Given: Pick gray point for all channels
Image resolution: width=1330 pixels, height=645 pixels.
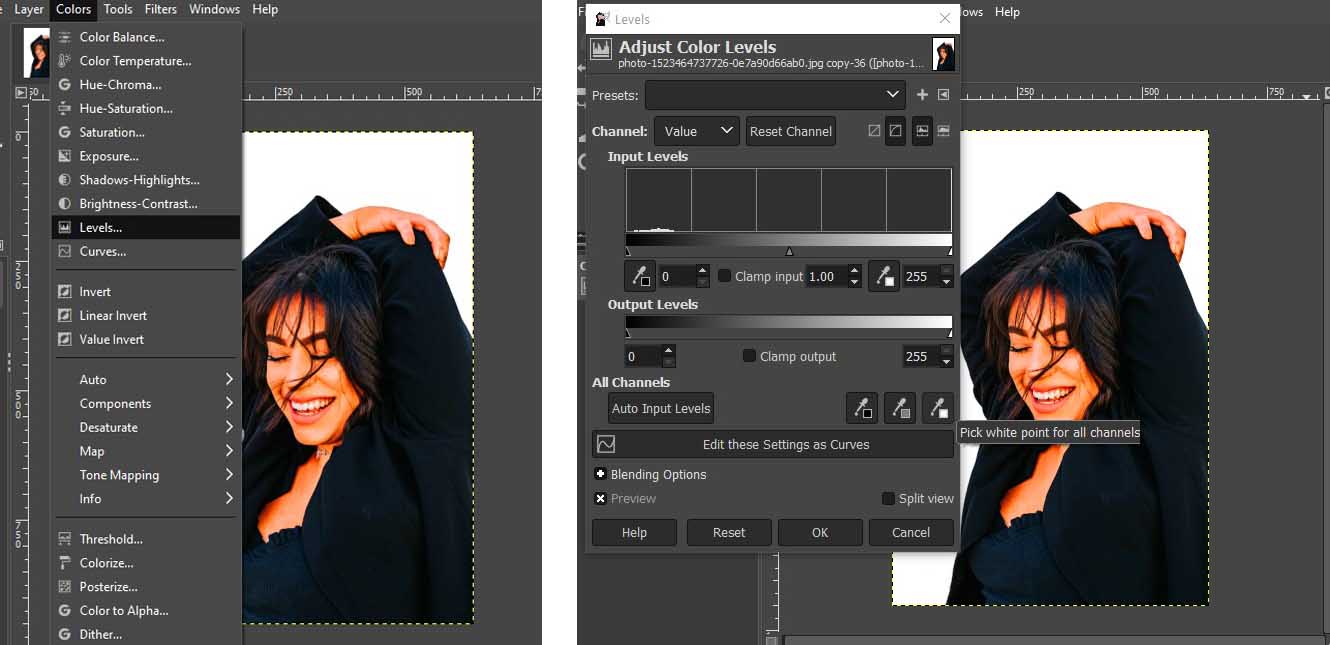Looking at the screenshot, I should pyautogui.click(x=899, y=408).
